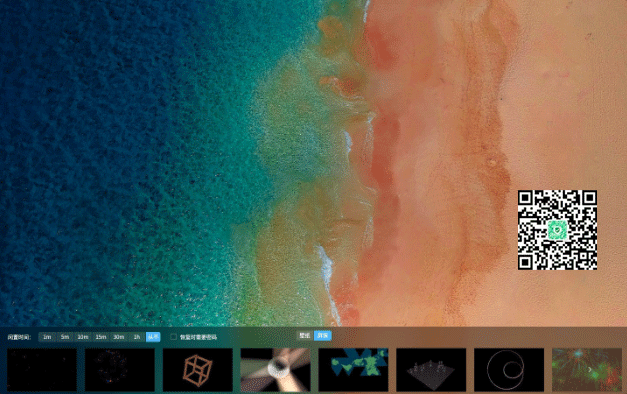Pick the 30m idle time option
This screenshot has width=627, height=394.
(119, 337)
